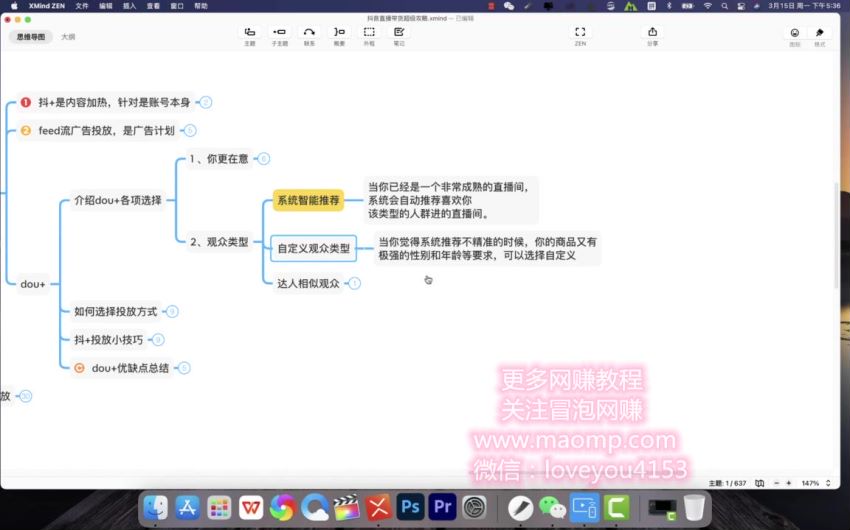Screen dimensions: 850x530
Task: Expand the 达人相似观众 branch
Action: 355,283
